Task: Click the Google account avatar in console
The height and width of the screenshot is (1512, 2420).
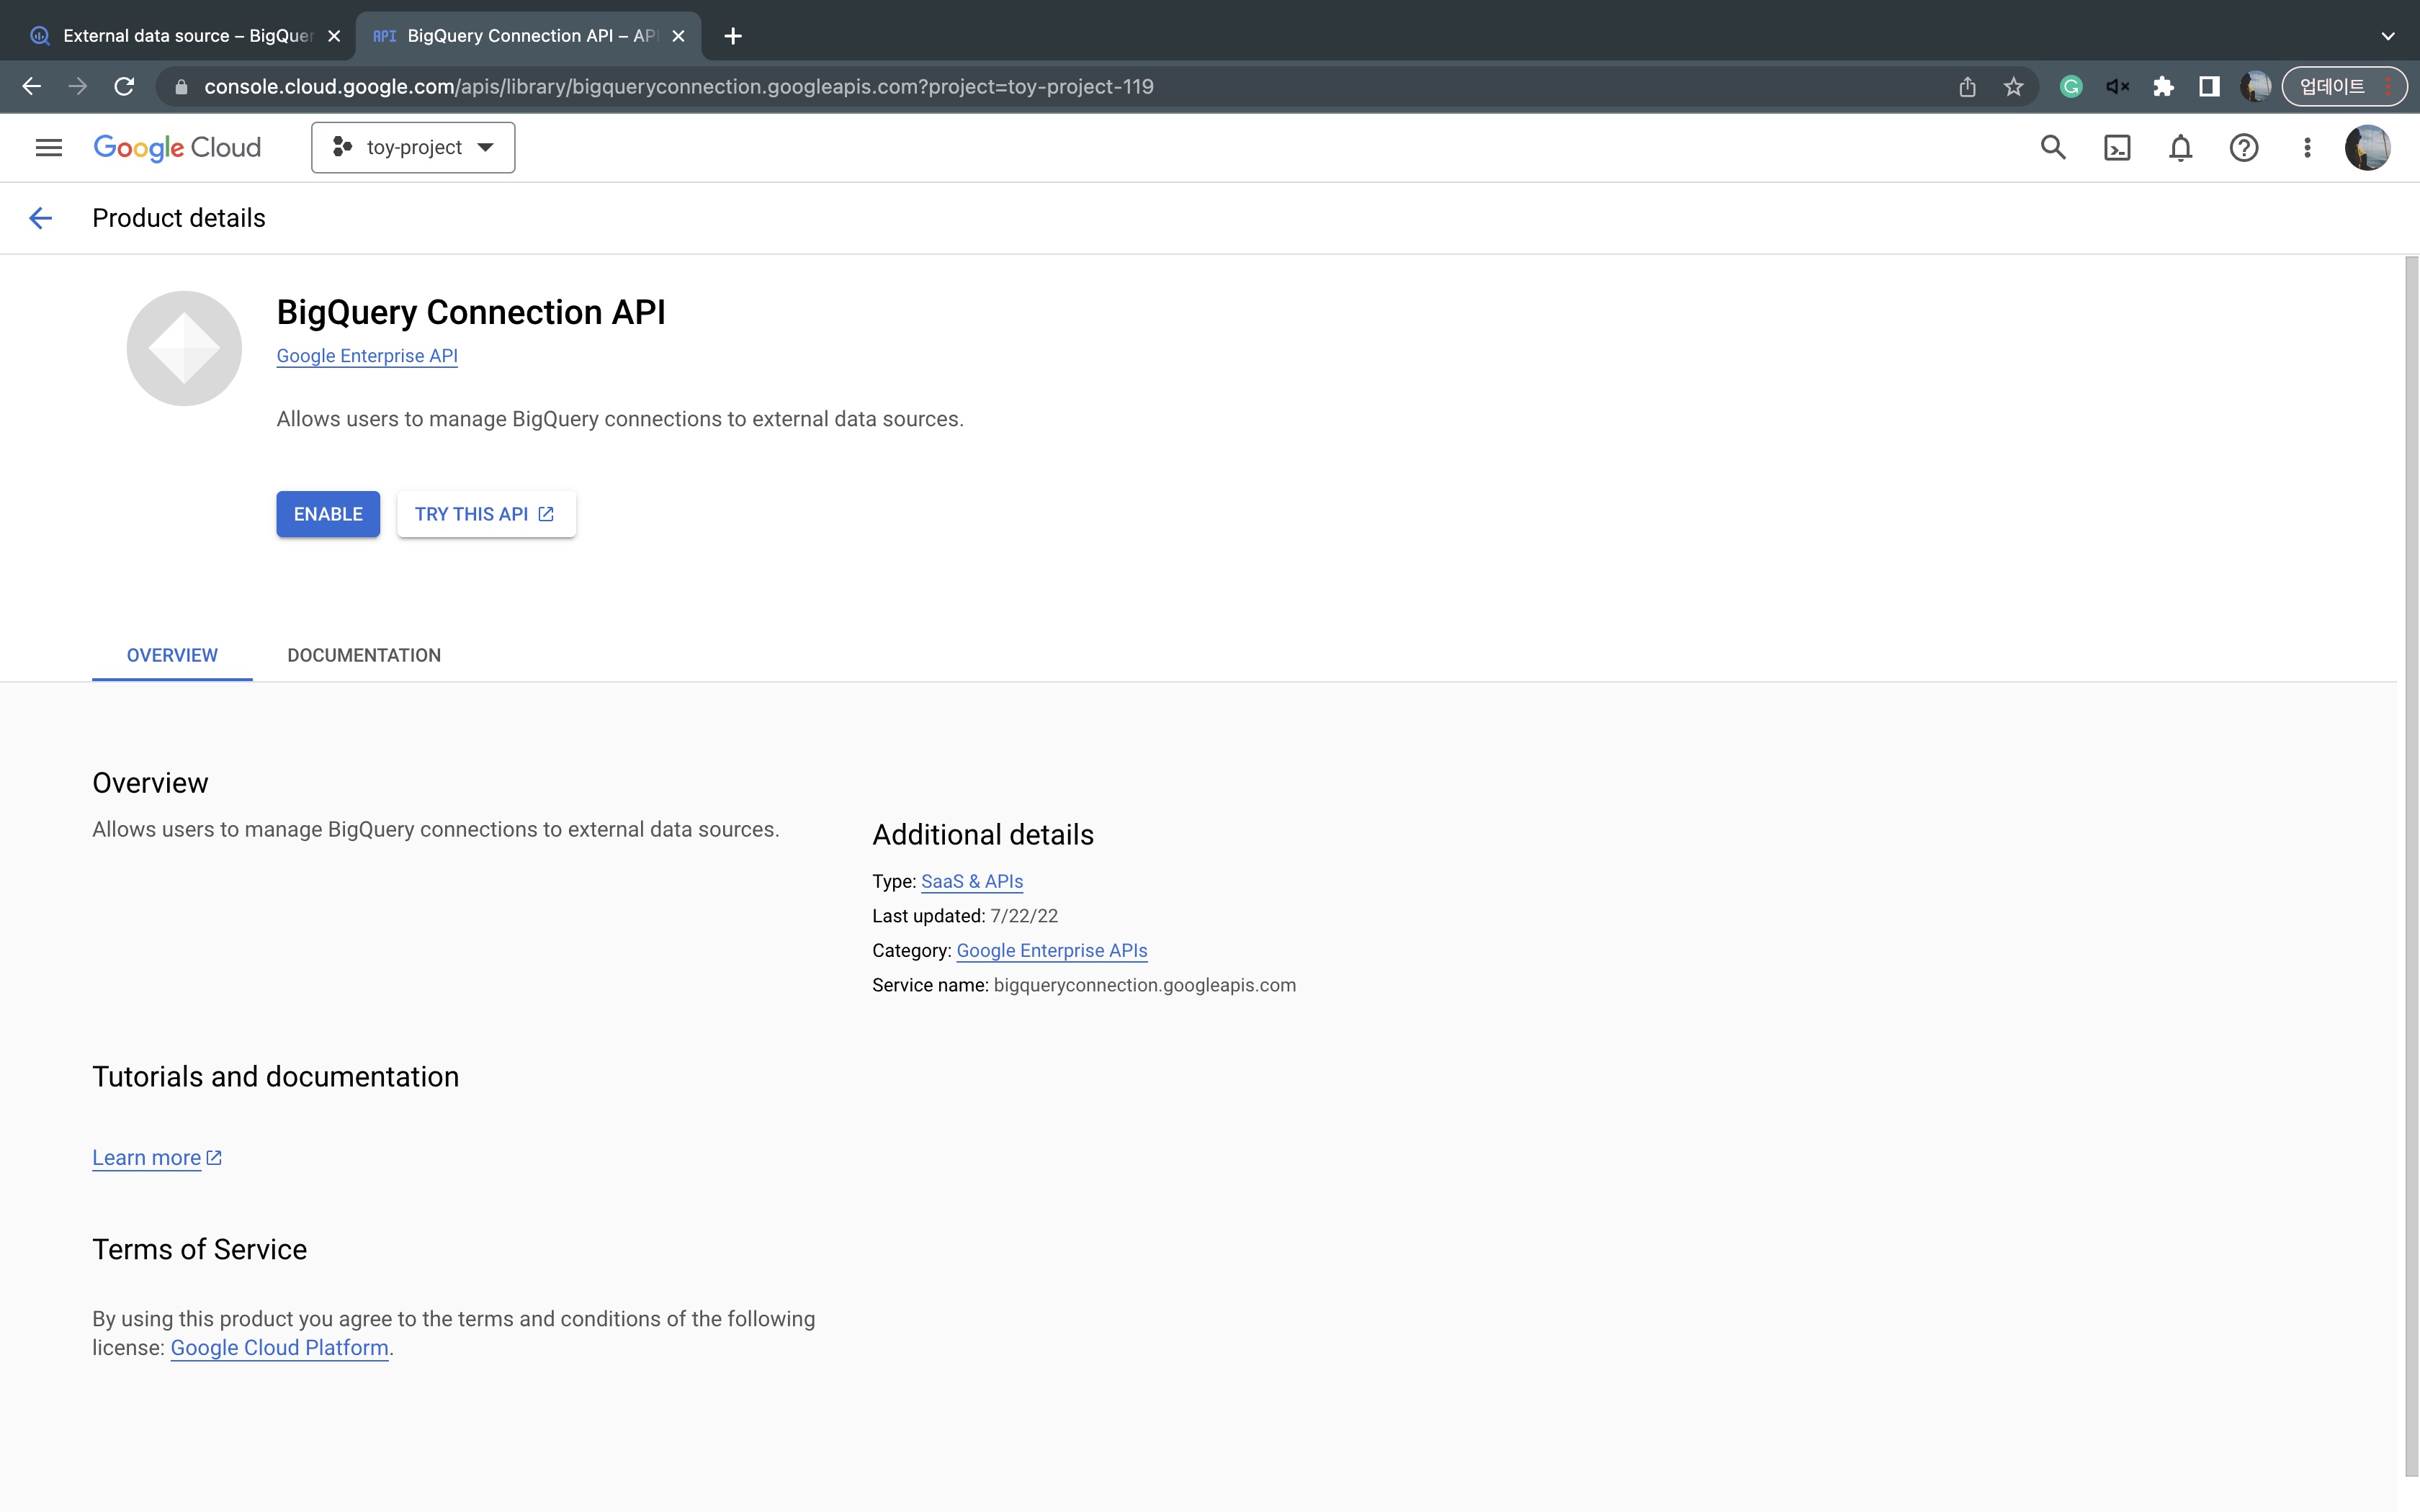Action: point(2366,148)
